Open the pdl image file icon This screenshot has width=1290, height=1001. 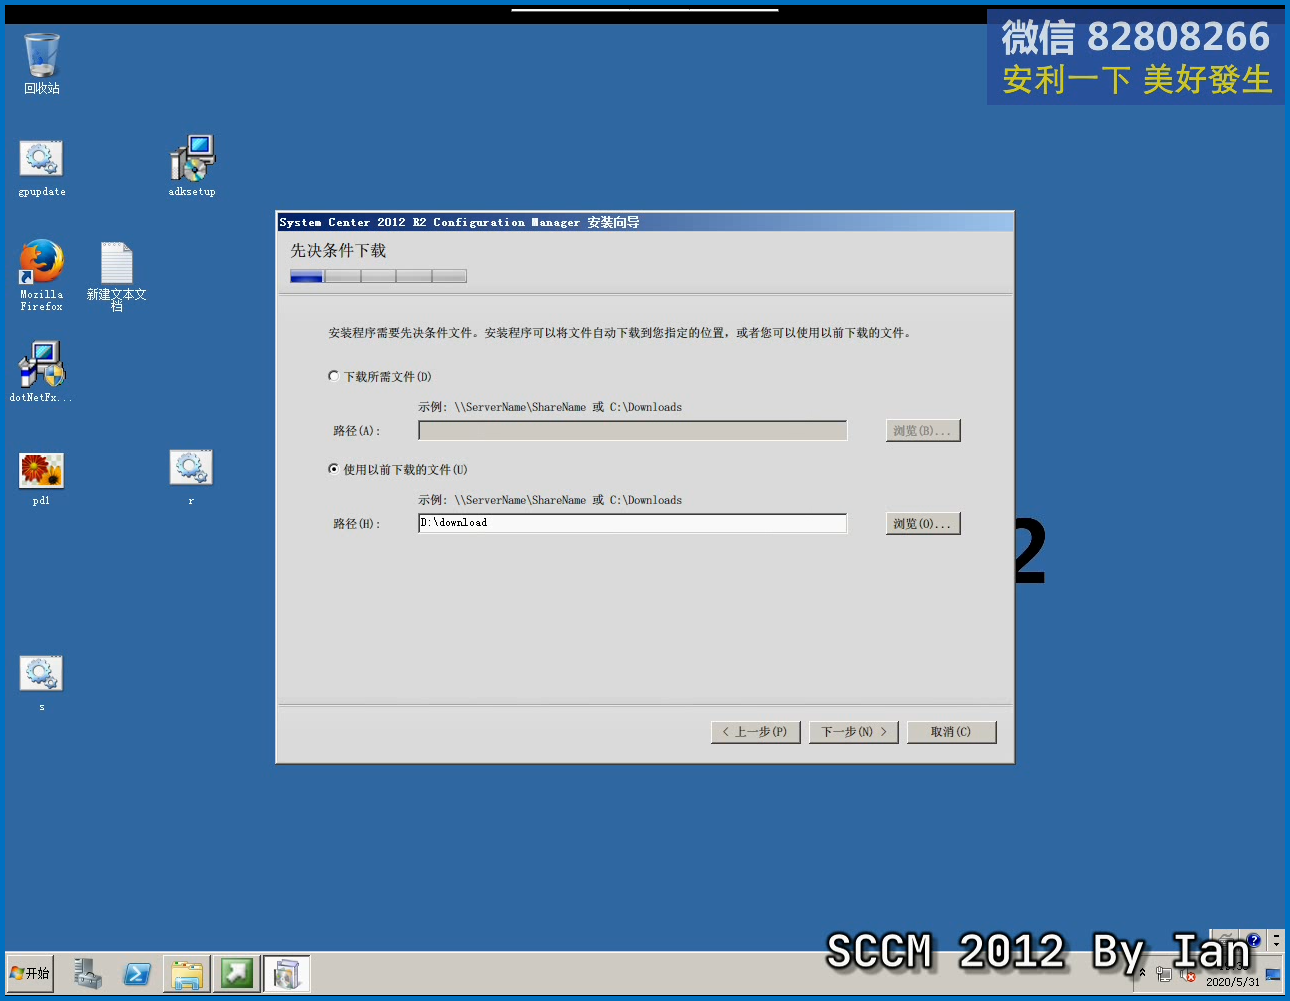[x=41, y=478]
